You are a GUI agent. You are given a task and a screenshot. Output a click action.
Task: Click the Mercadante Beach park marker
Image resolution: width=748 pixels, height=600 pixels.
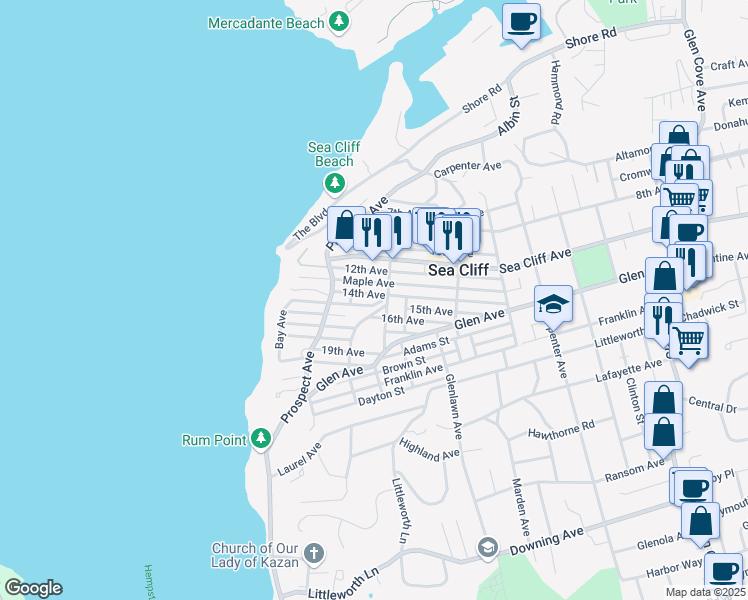pyautogui.click(x=340, y=21)
